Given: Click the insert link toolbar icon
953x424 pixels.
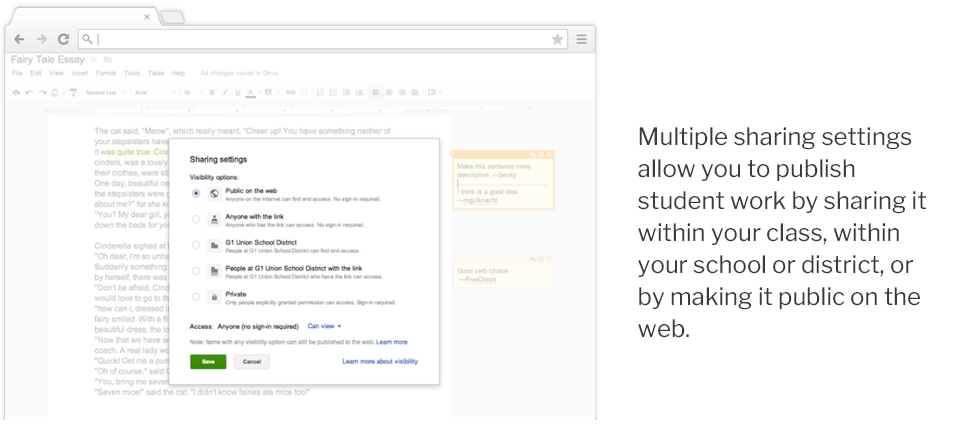Looking at the screenshot, I should (x=290, y=93).
